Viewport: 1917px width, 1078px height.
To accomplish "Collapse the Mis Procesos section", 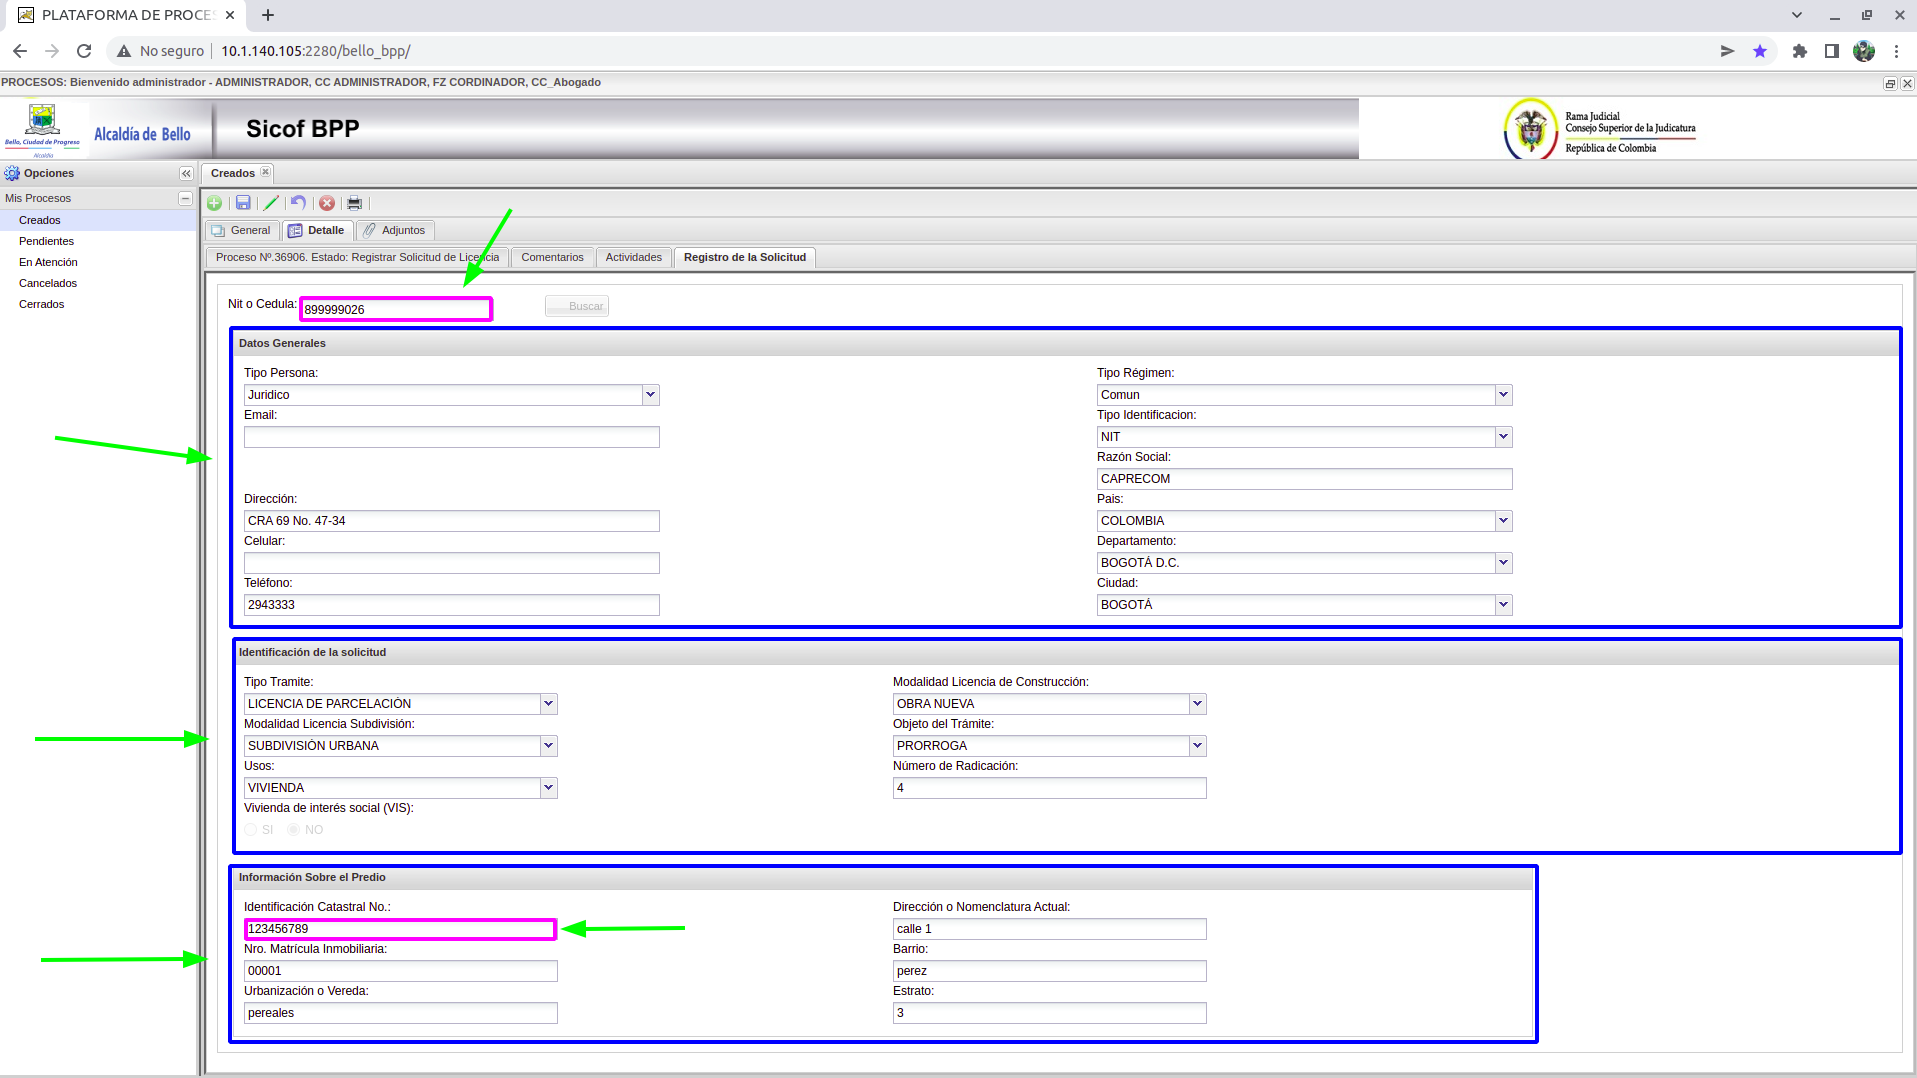I will click(185, 198).
